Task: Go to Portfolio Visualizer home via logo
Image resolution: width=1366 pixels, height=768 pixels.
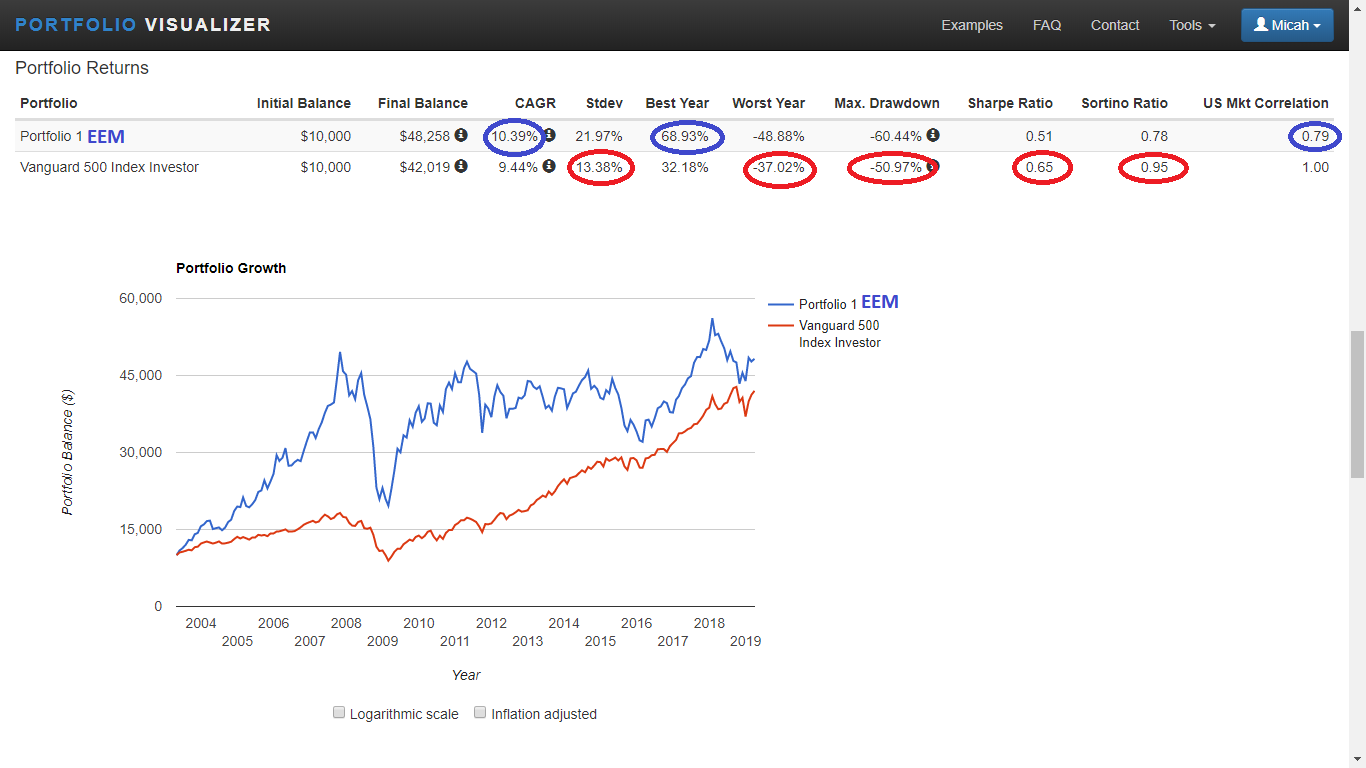Action: (x=143, y=25)
